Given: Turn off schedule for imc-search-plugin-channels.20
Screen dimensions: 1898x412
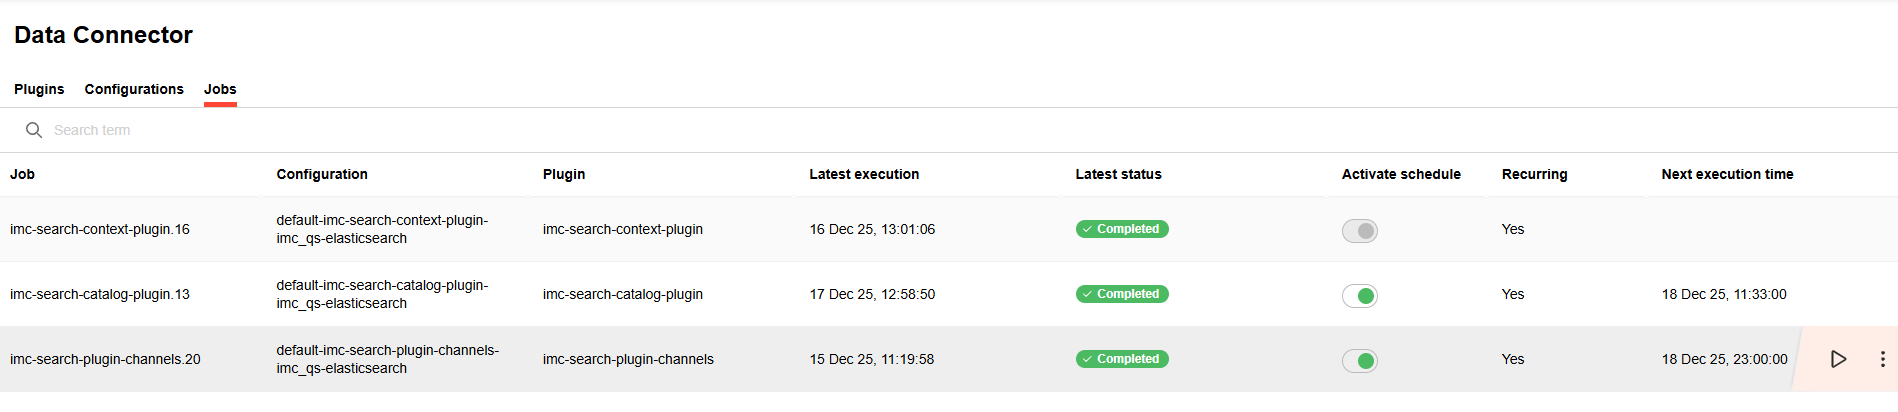Looking at the screenshot, I should [x=1359, y=361].
